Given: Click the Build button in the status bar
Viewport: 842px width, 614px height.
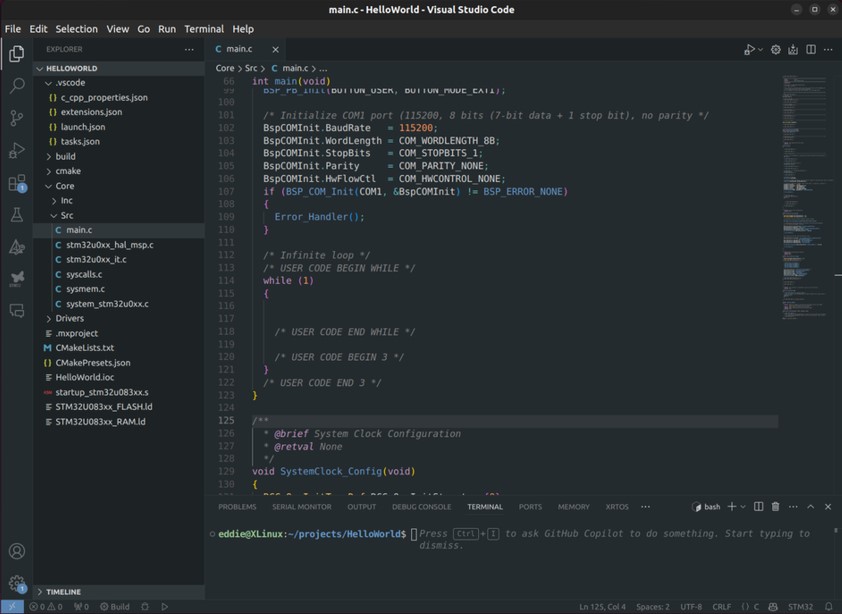Looking at the screenshot, I should [x=114, y=606].
